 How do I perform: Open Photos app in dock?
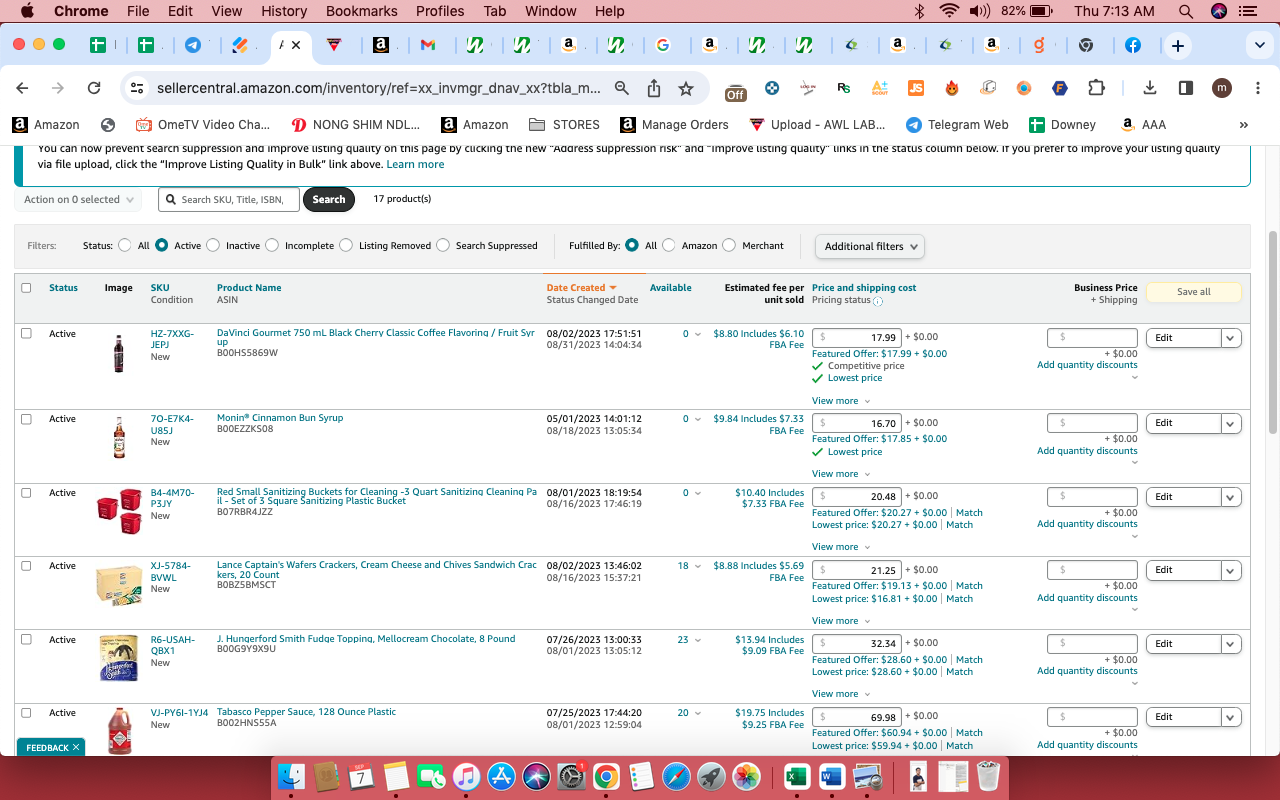[x=746, y=777]
